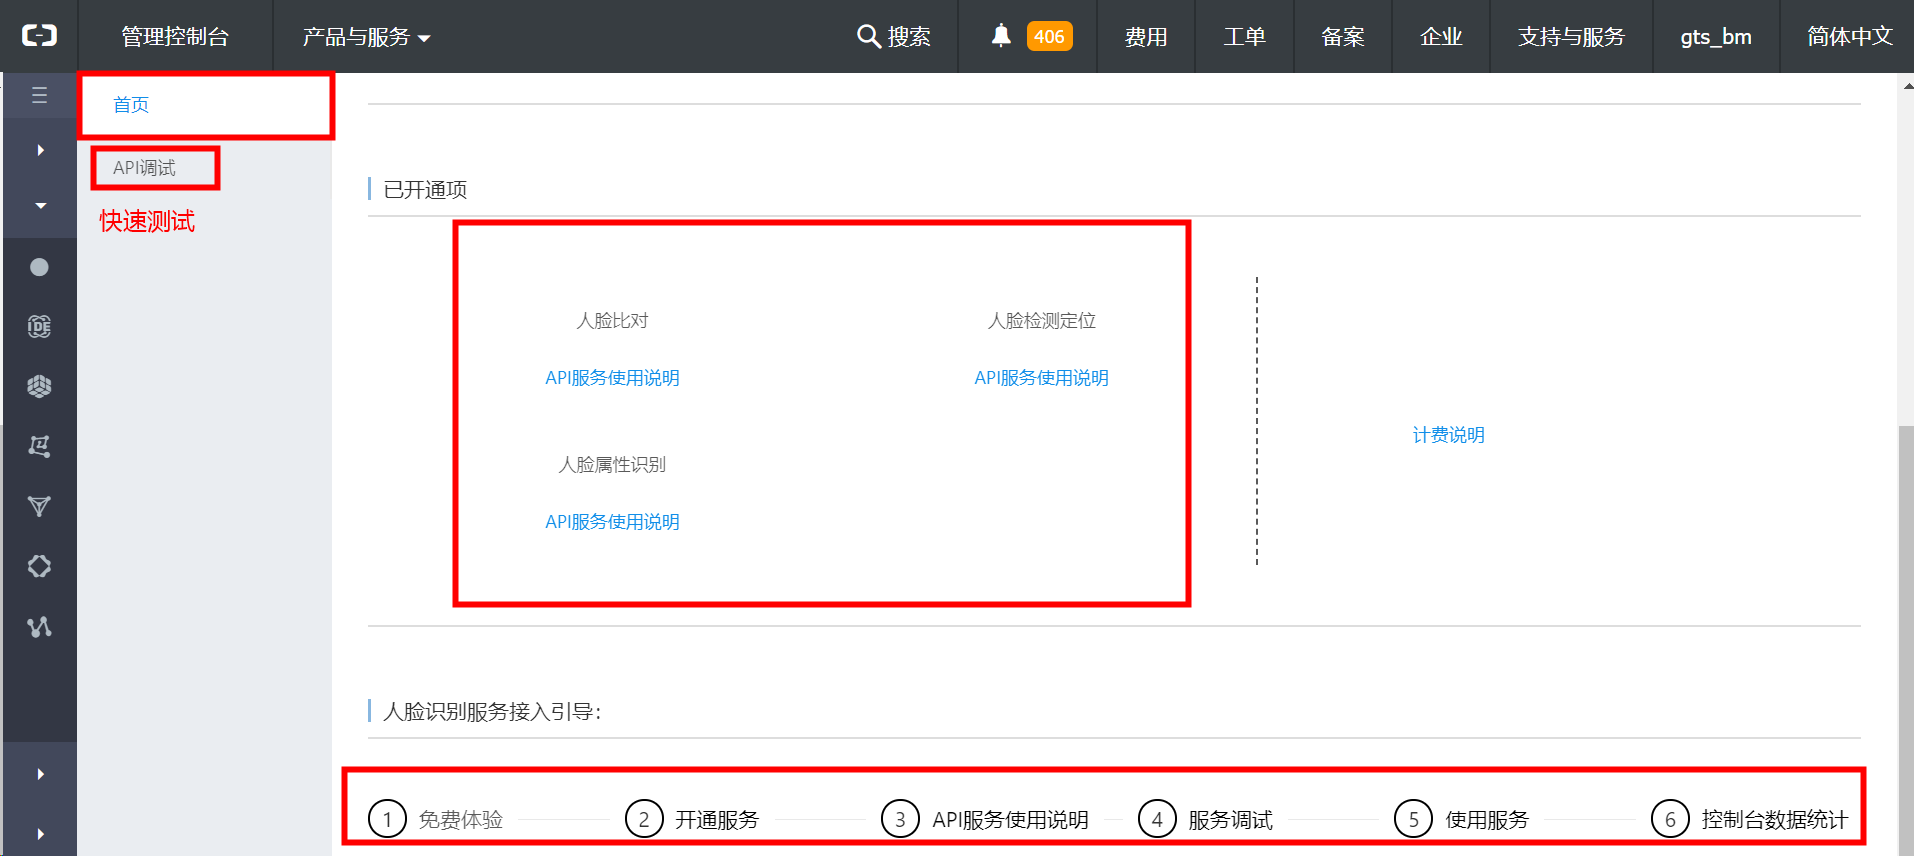Image resolution: width=1914 pixels, height=856 pixels.
Task: Click step 6 控制台数据统计
Action: pos(1750,819)
